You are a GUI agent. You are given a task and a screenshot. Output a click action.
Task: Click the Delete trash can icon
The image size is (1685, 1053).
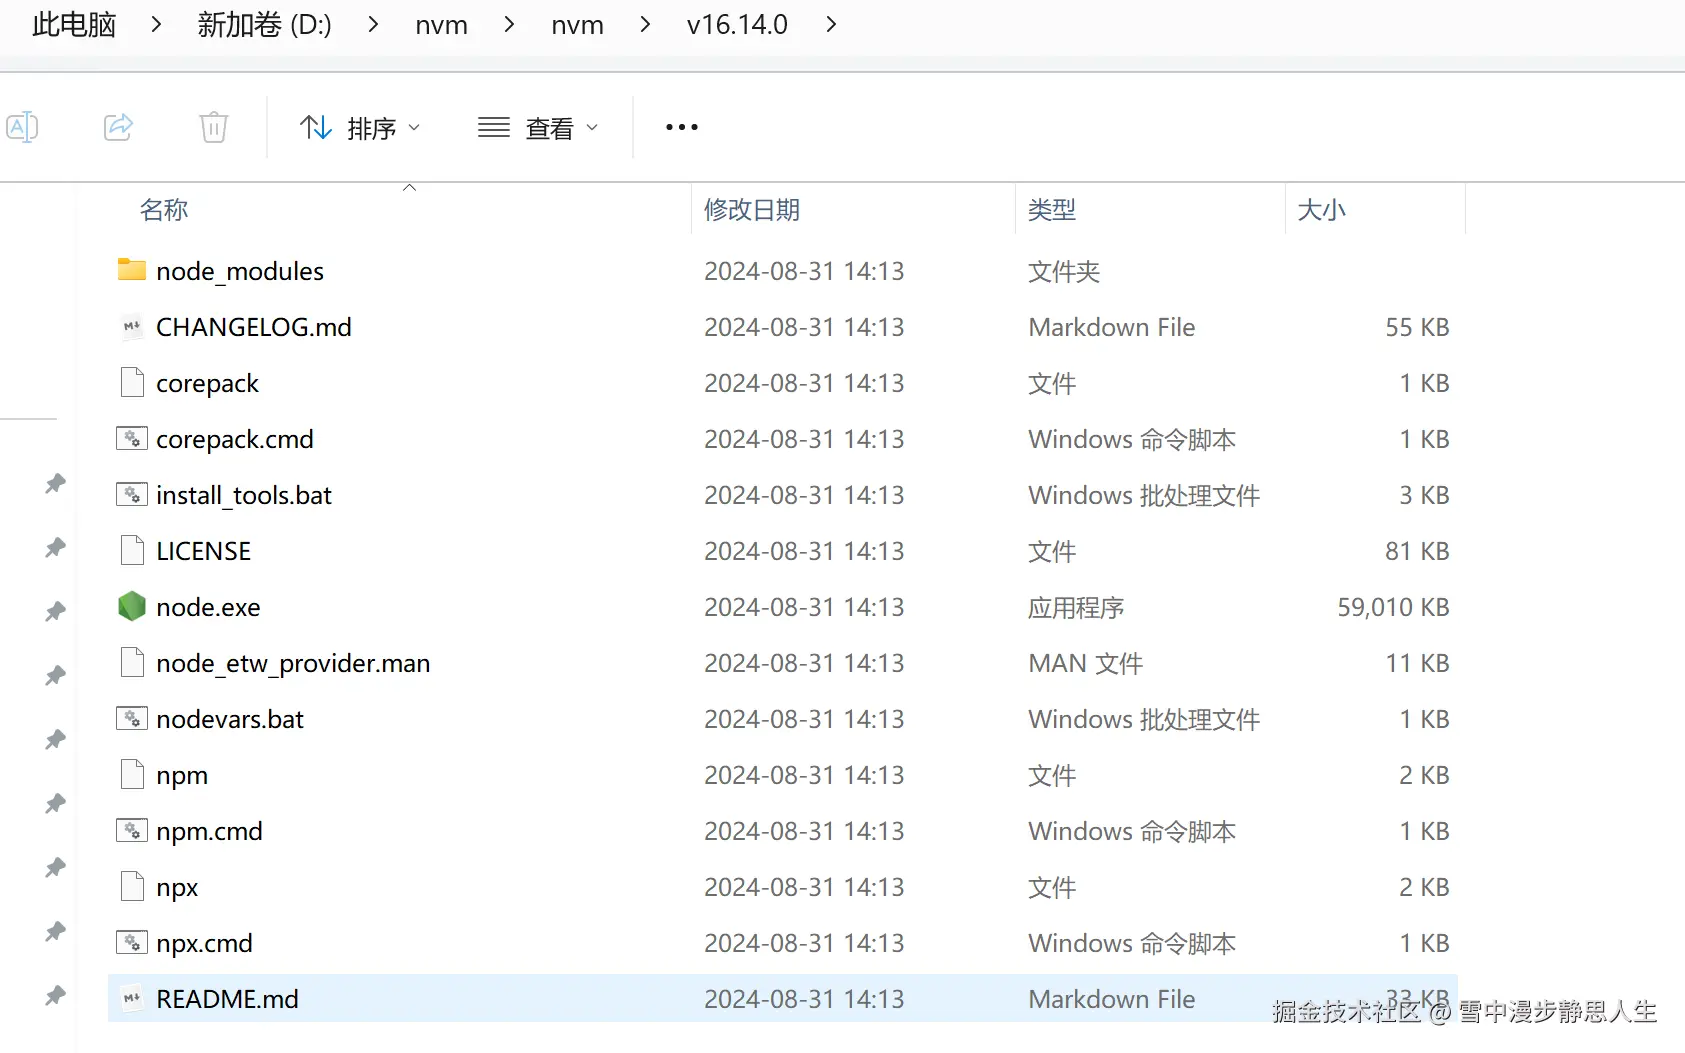coord(214,127)
